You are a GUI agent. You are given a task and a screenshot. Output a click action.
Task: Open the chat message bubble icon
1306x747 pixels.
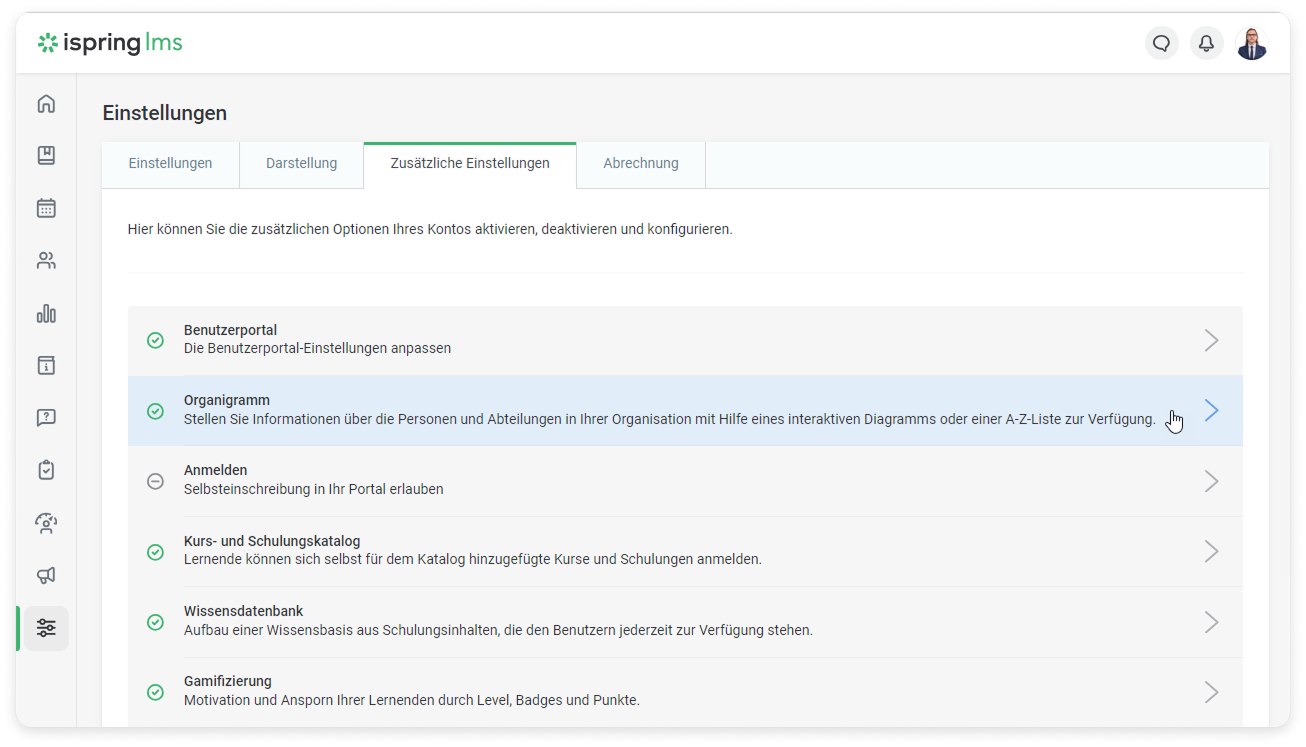point(1161,44)
